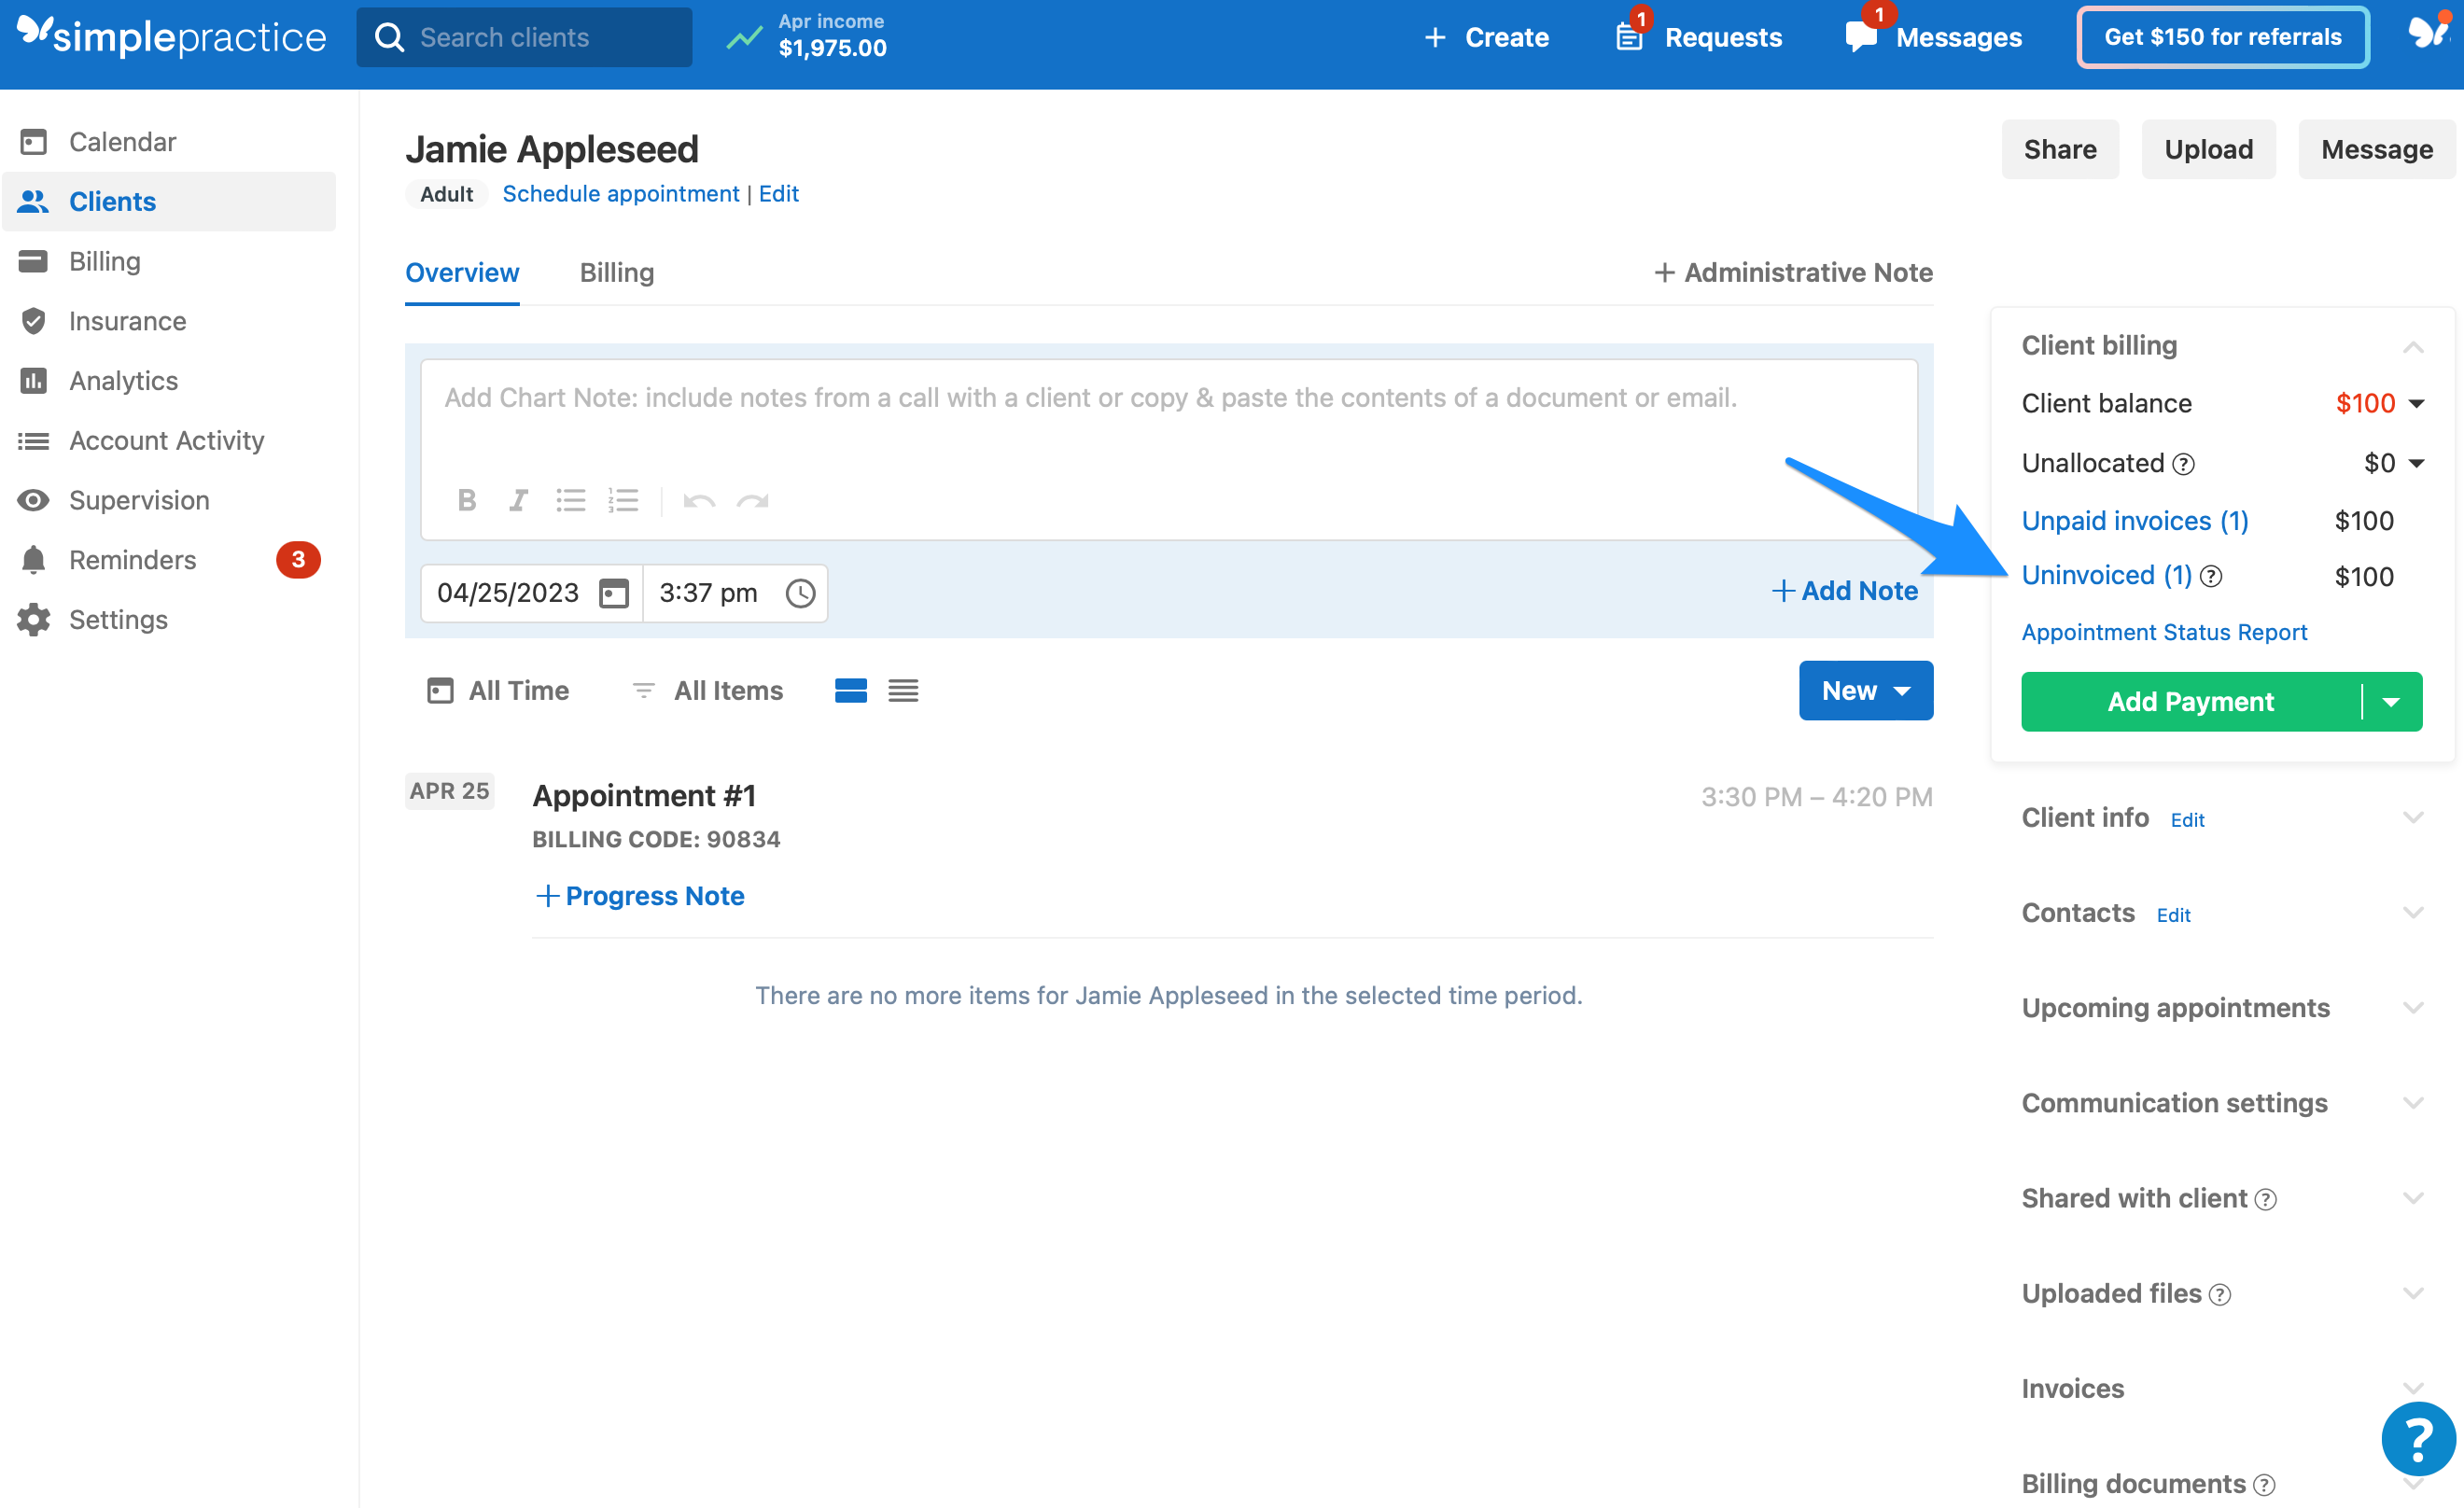
Task: Click the search magnifier icon
Action: [389, 37]
